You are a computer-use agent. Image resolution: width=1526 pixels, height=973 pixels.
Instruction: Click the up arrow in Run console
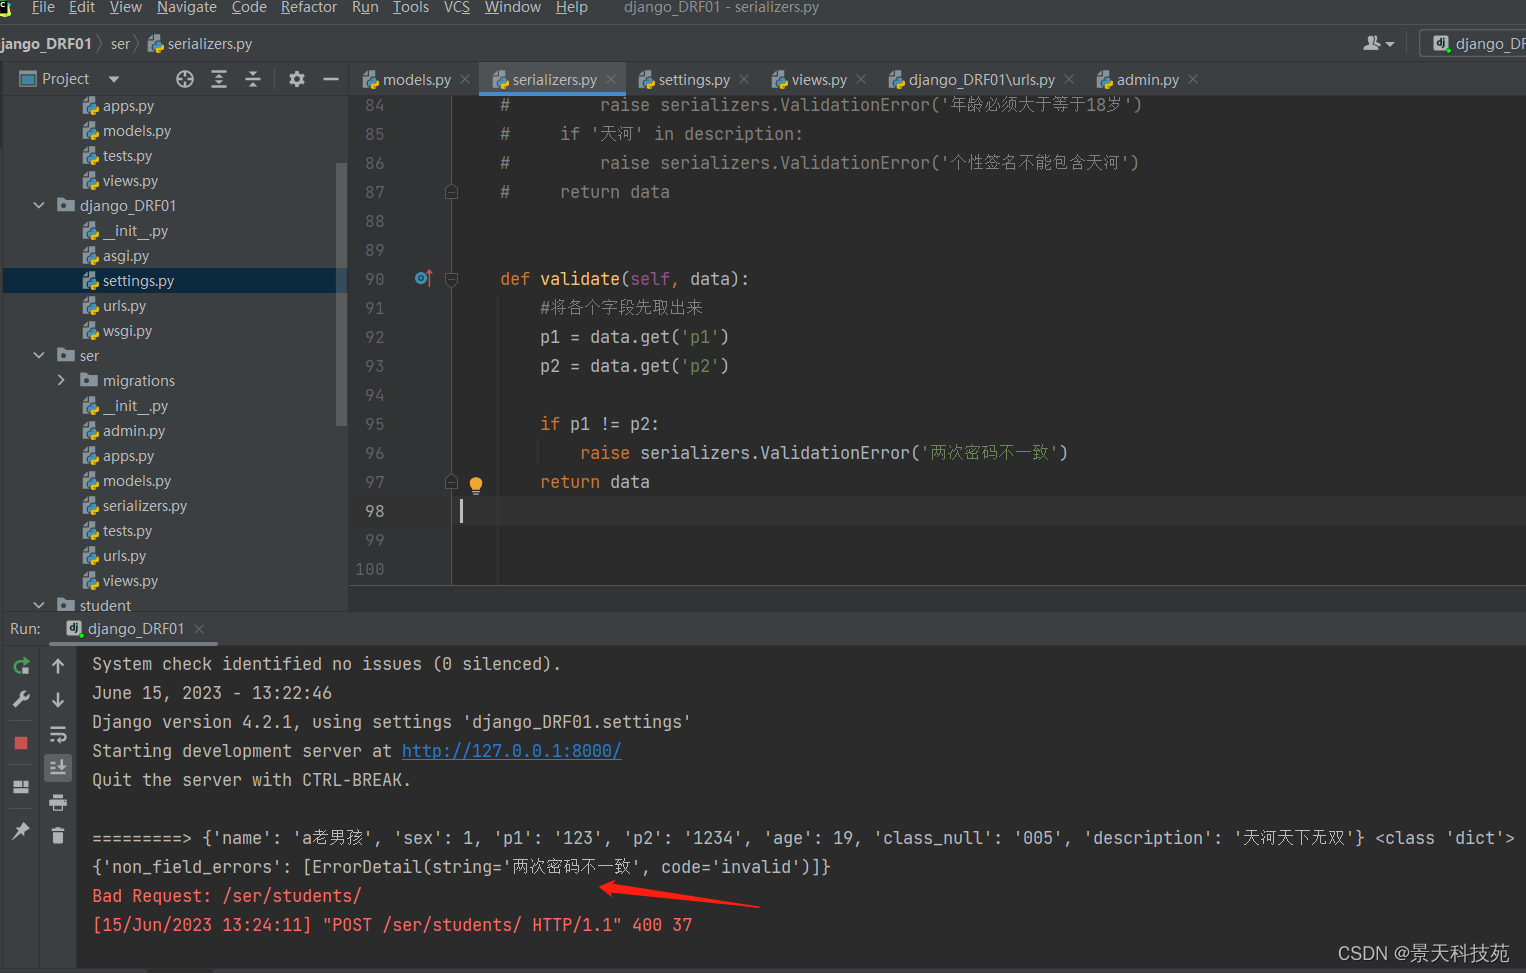58,666
